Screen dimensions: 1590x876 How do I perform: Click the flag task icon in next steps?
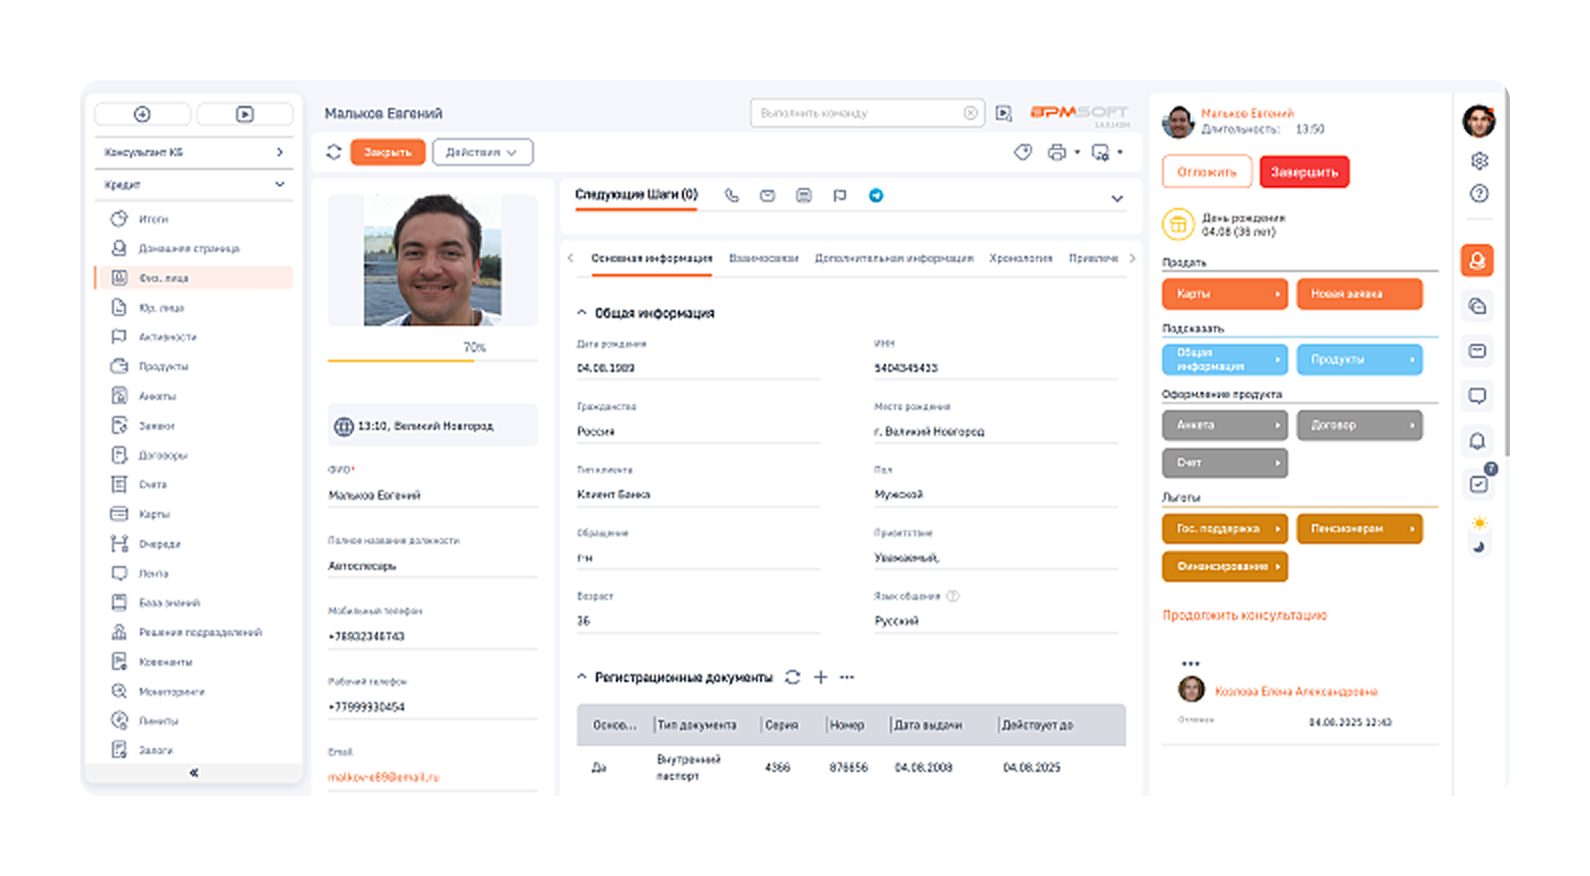[839, 196]
